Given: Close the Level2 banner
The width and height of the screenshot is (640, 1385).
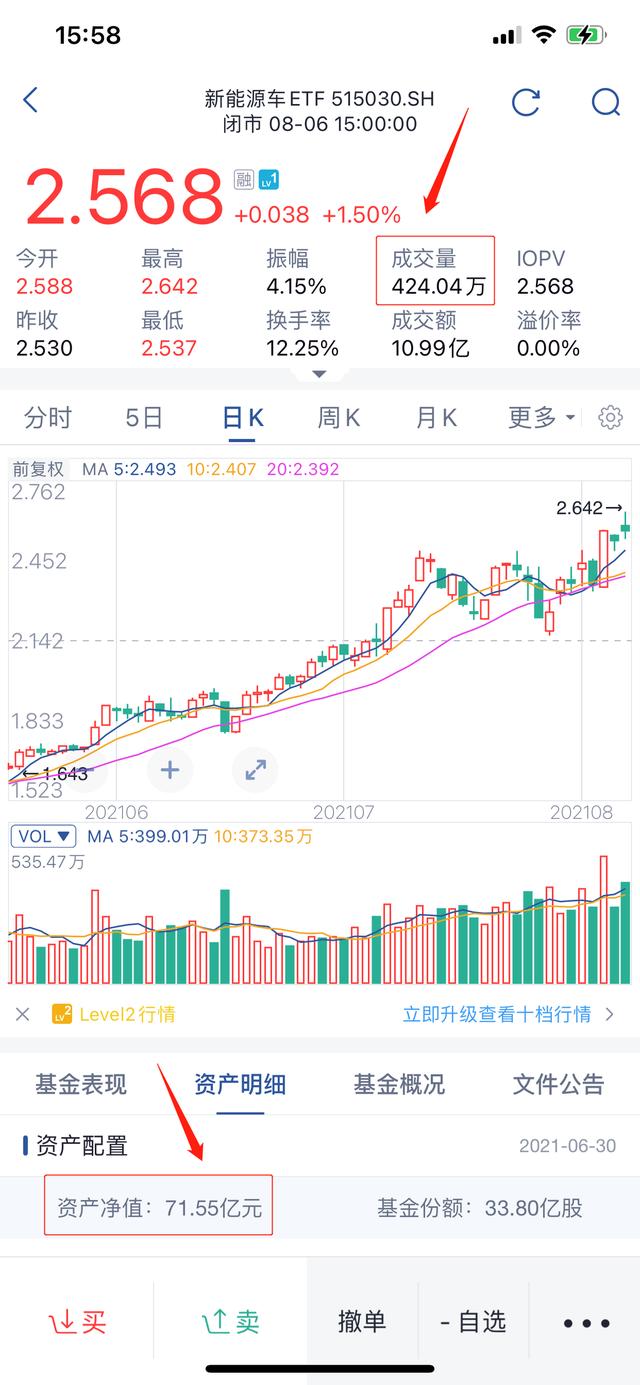Looking at the screenshot, I should point(23,1014).
